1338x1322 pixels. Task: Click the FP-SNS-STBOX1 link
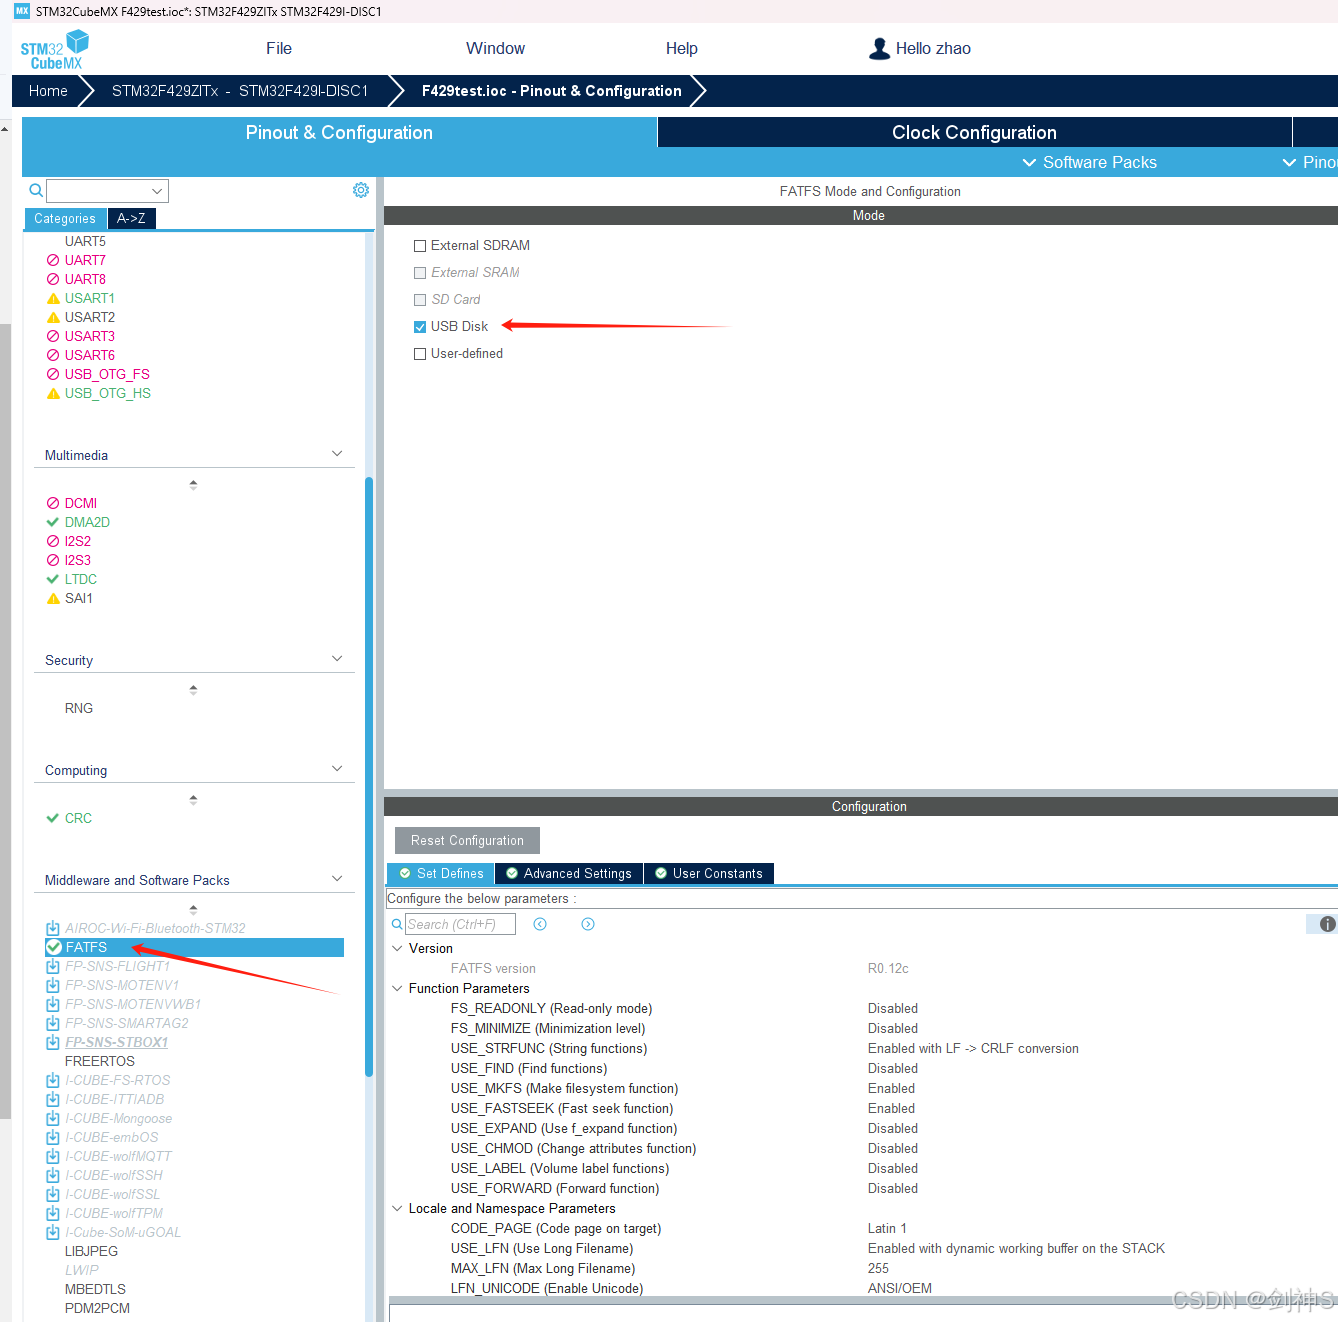(x=116, y=1042)
